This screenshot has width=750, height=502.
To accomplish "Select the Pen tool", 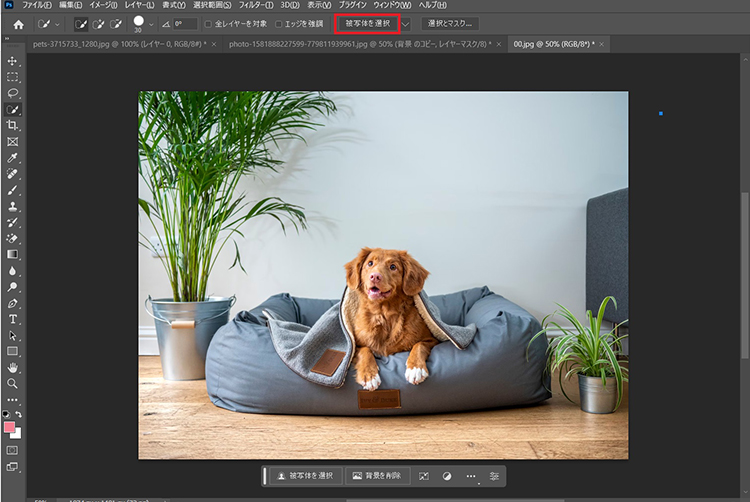I will click(x=12, y=303).
